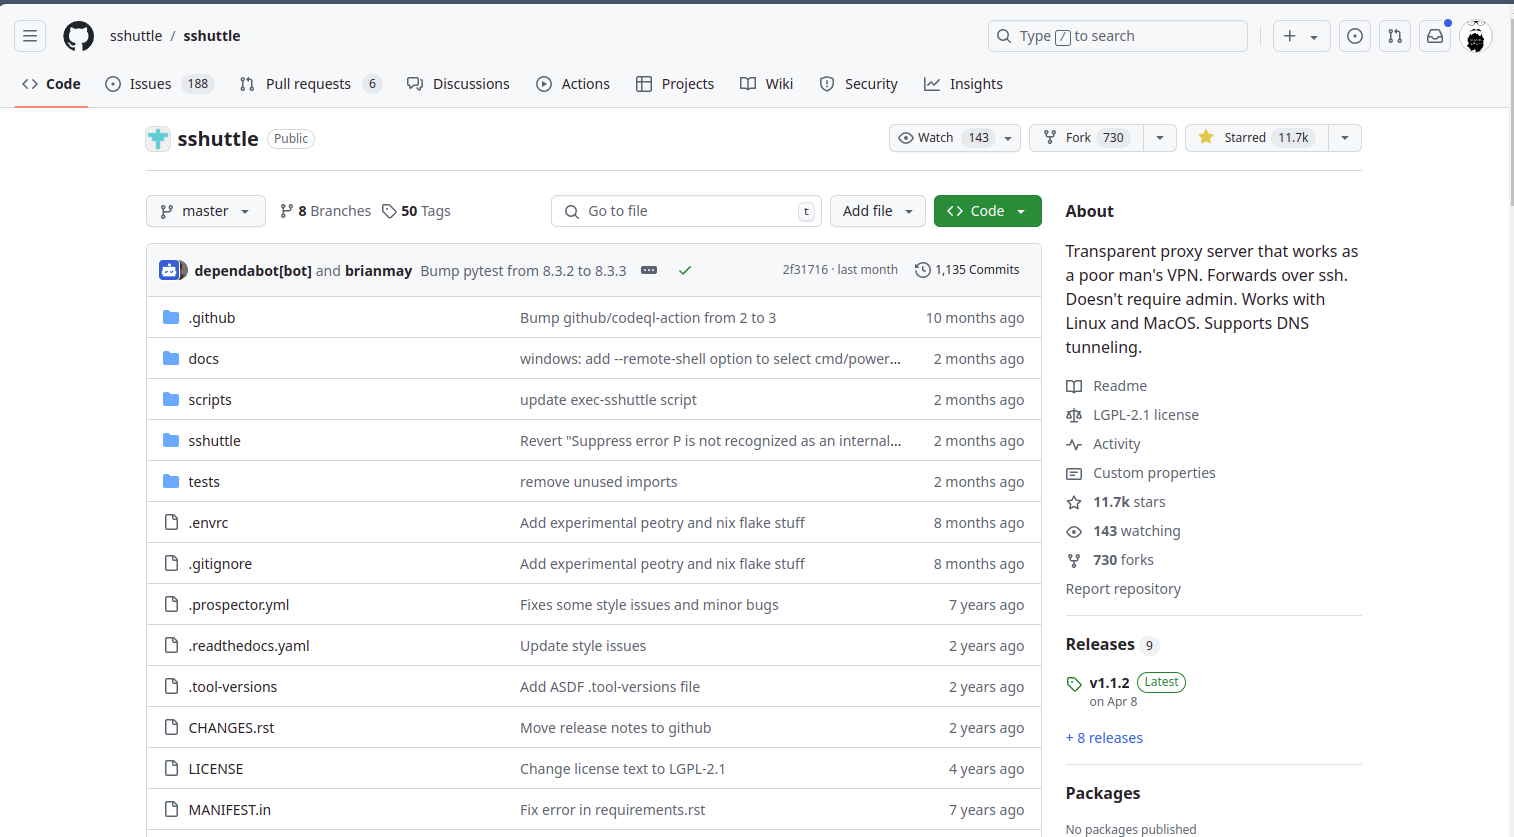Open the docs folder
The height and width of the screenshot is (837, 1514).
tap(204, 359)
